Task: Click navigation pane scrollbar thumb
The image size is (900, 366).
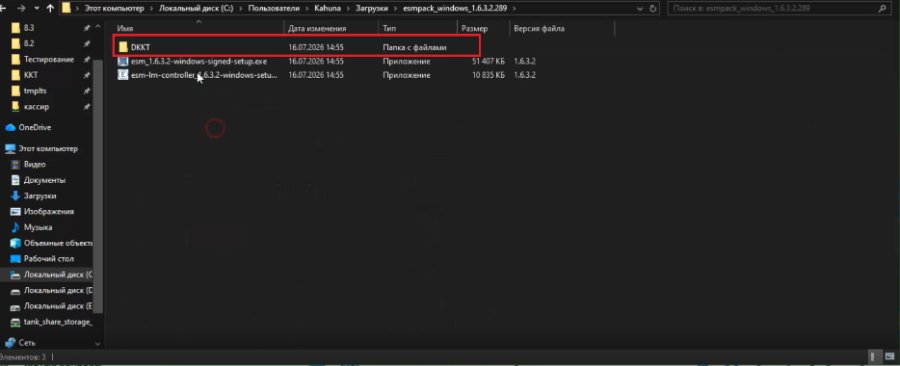Action: (98, 185)
